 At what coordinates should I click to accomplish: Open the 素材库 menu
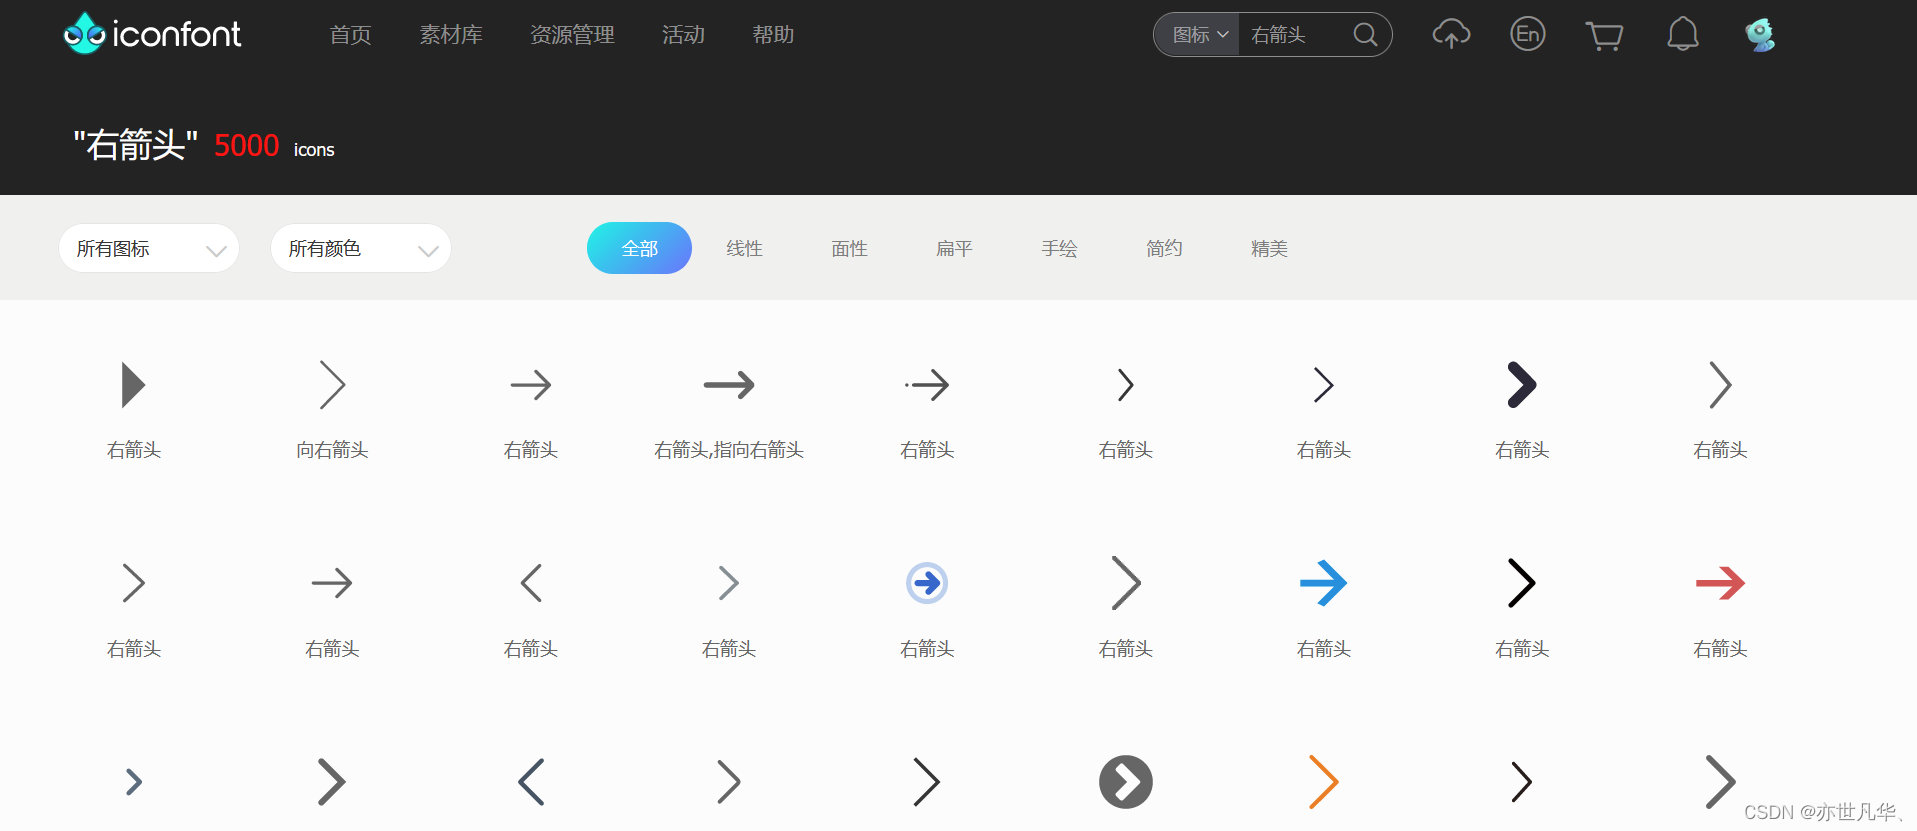coord(451,35)
